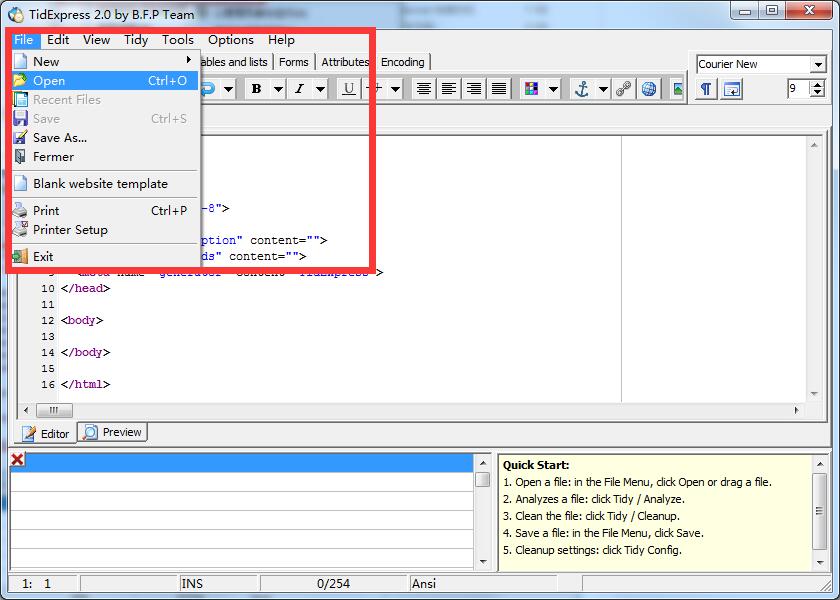Open the Tools menu
This screenshot has width=840, height=600.
click(x=178, y=40)
